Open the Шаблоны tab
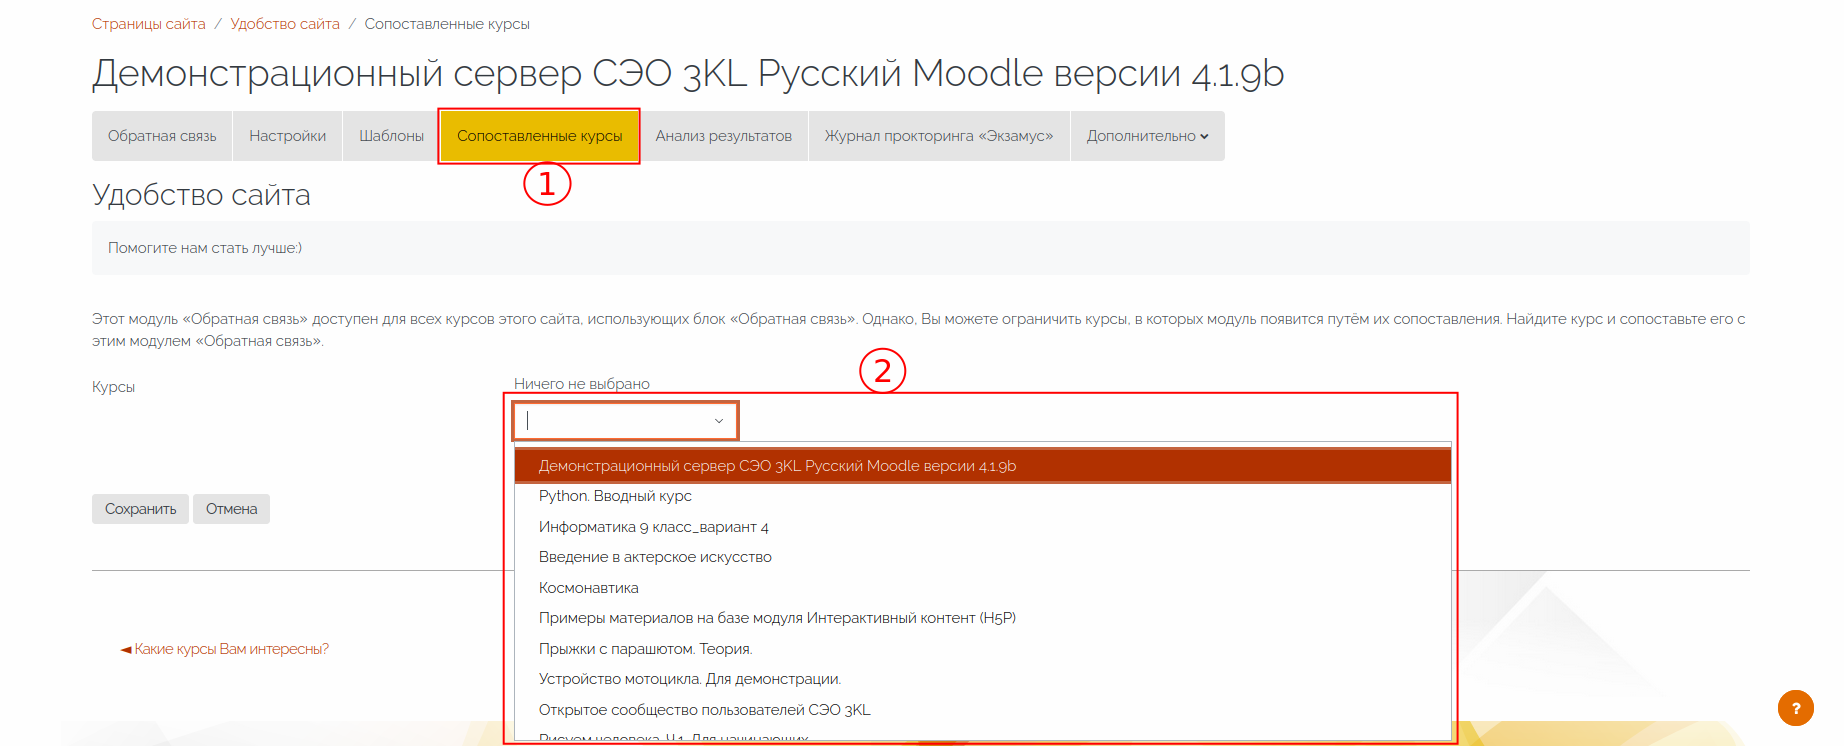The height and width of the screenshot is (746, 1844). click(391, 136)
